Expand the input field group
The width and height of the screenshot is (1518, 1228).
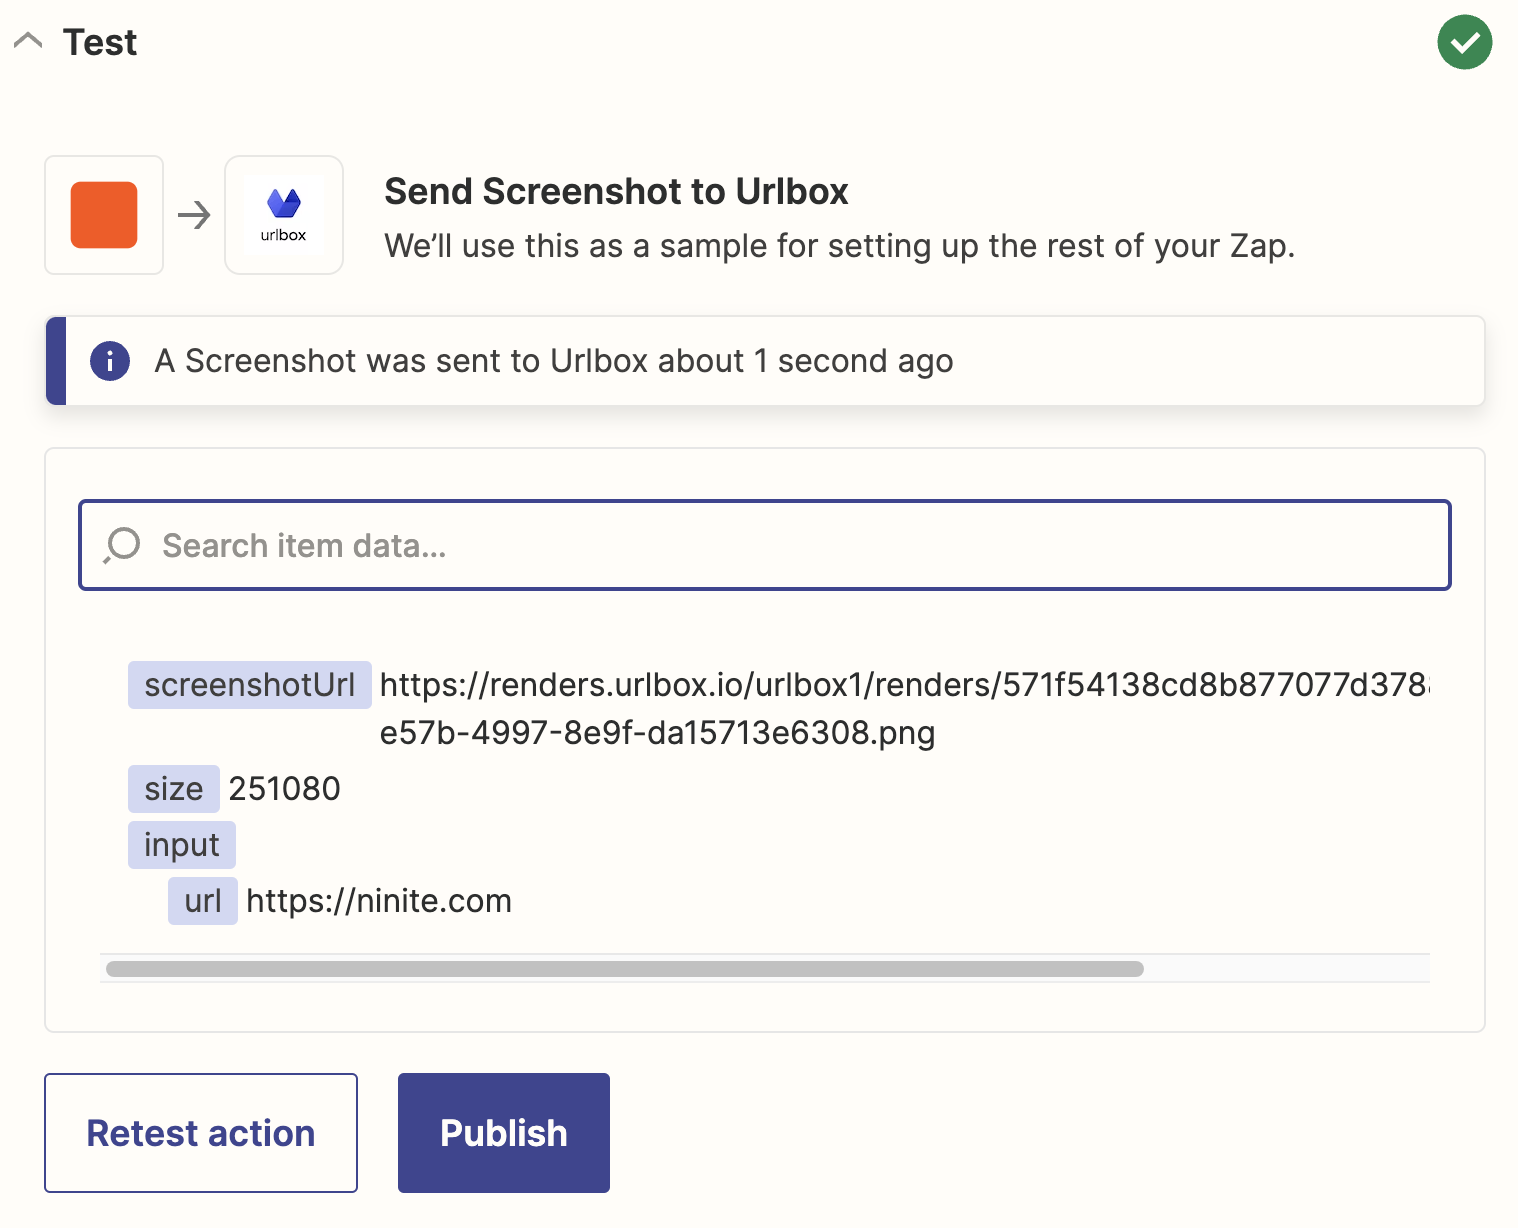181,844
